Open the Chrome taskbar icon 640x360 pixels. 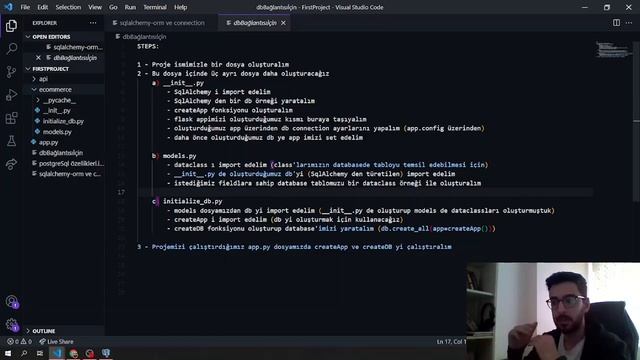tap(73, 353)
